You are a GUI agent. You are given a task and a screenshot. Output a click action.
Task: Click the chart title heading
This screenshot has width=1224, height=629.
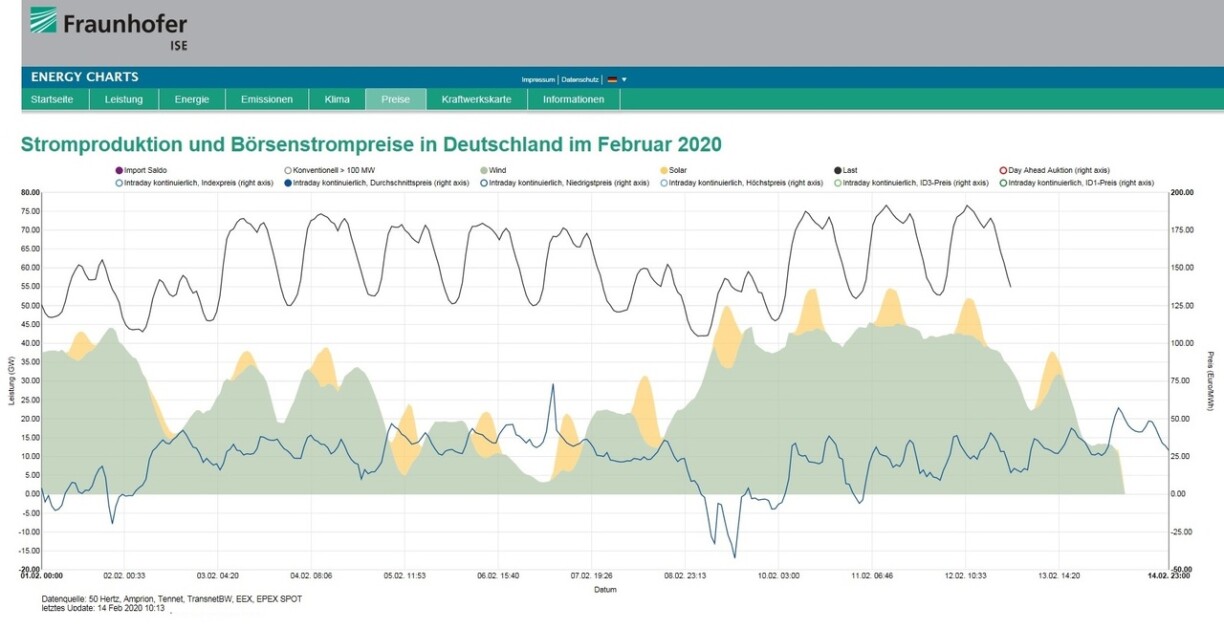pyautogui.click(x=371, y=145)
